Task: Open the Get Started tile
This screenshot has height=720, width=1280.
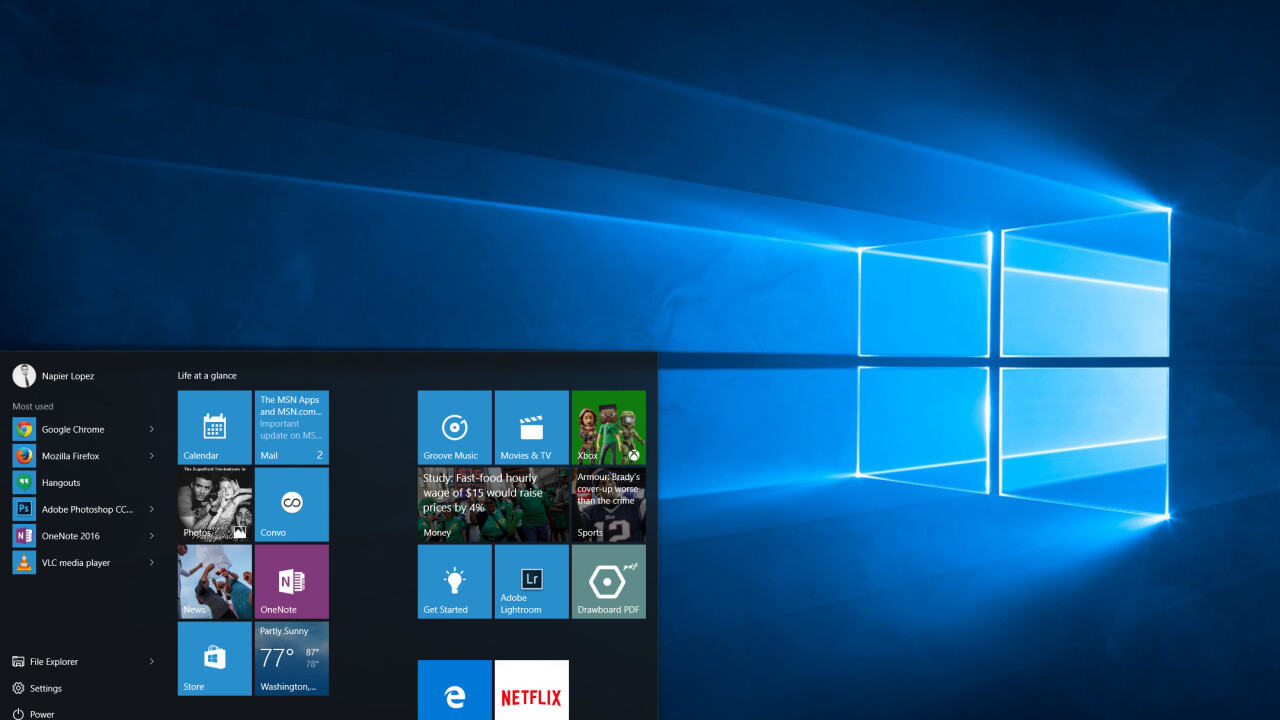Action: tap(454, 581)
